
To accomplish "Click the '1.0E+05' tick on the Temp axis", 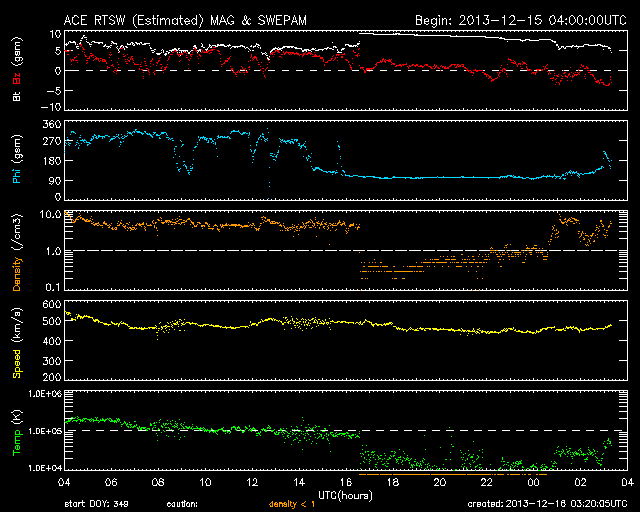I will click(45, 431).
